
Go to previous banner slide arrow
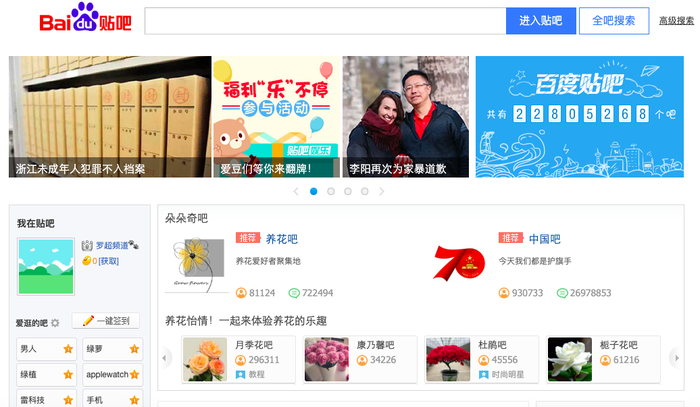coord(296,191)
